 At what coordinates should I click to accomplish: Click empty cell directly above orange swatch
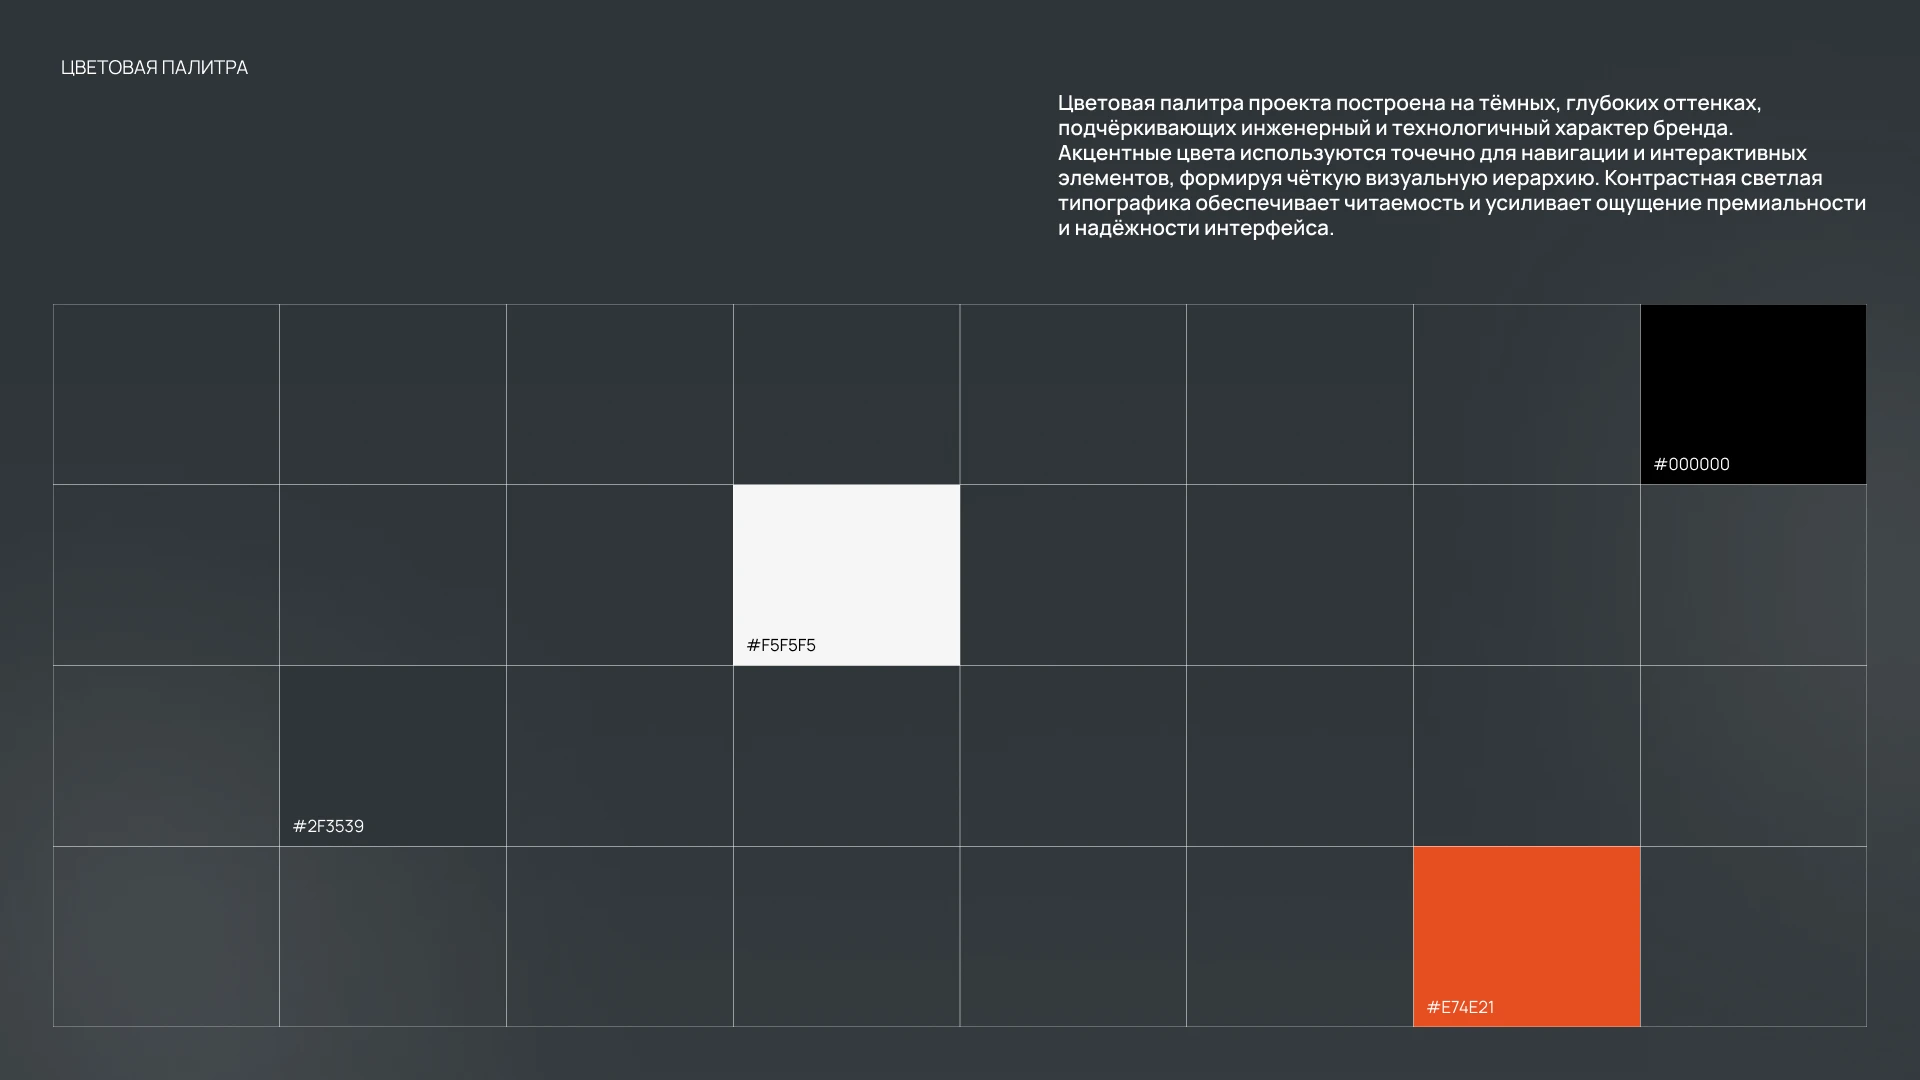pos(1526,755)
